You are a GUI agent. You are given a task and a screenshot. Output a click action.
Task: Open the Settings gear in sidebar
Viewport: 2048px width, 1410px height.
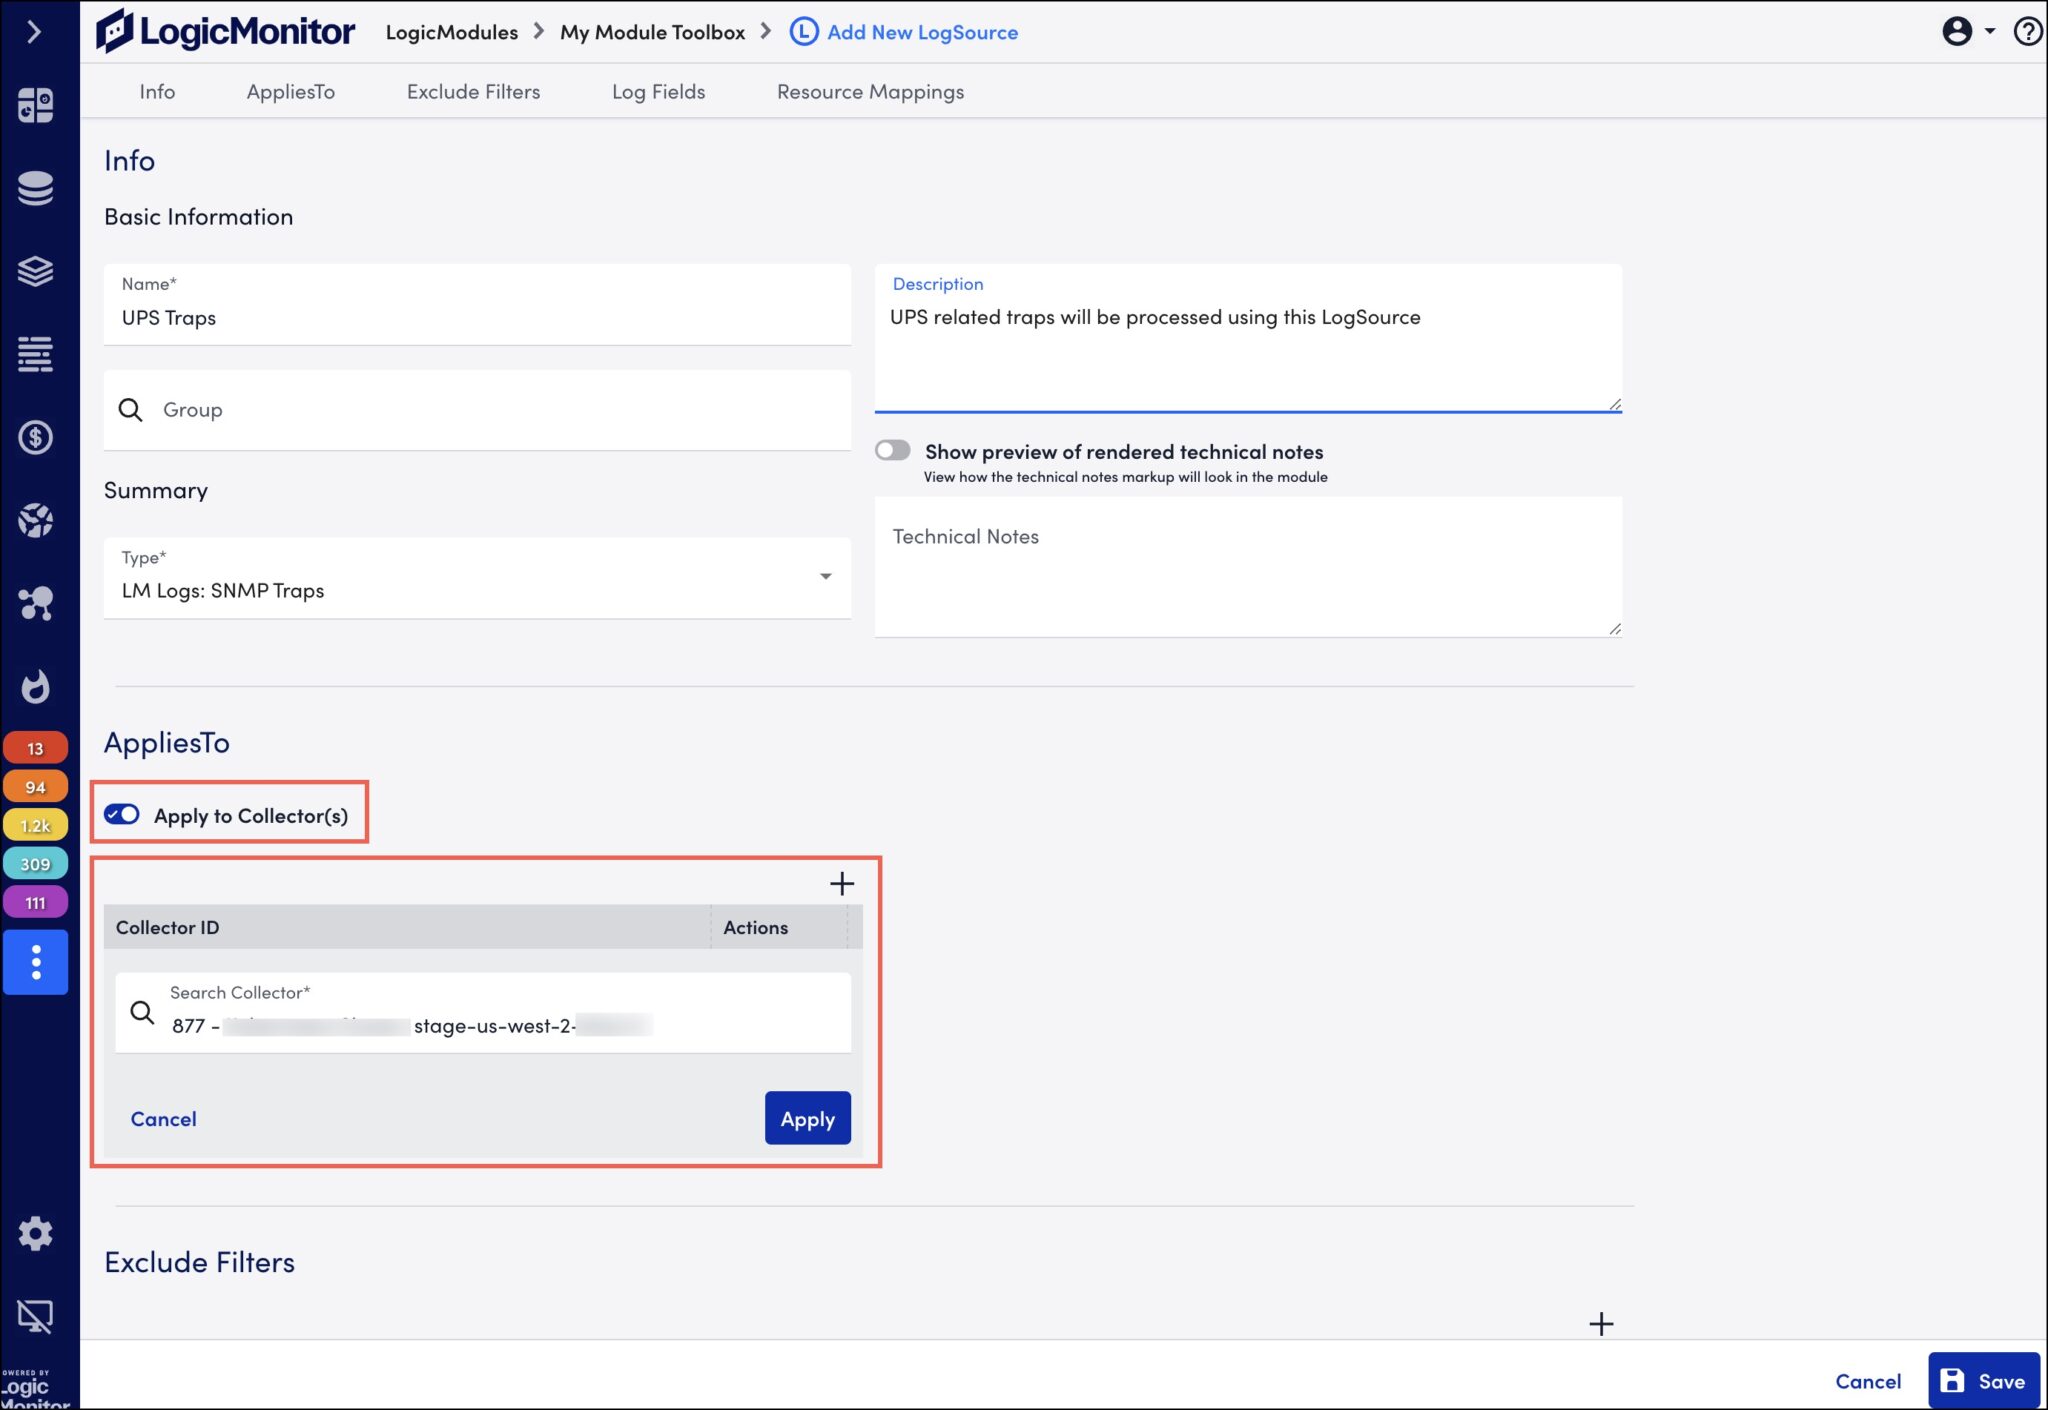pos(36,1233)
